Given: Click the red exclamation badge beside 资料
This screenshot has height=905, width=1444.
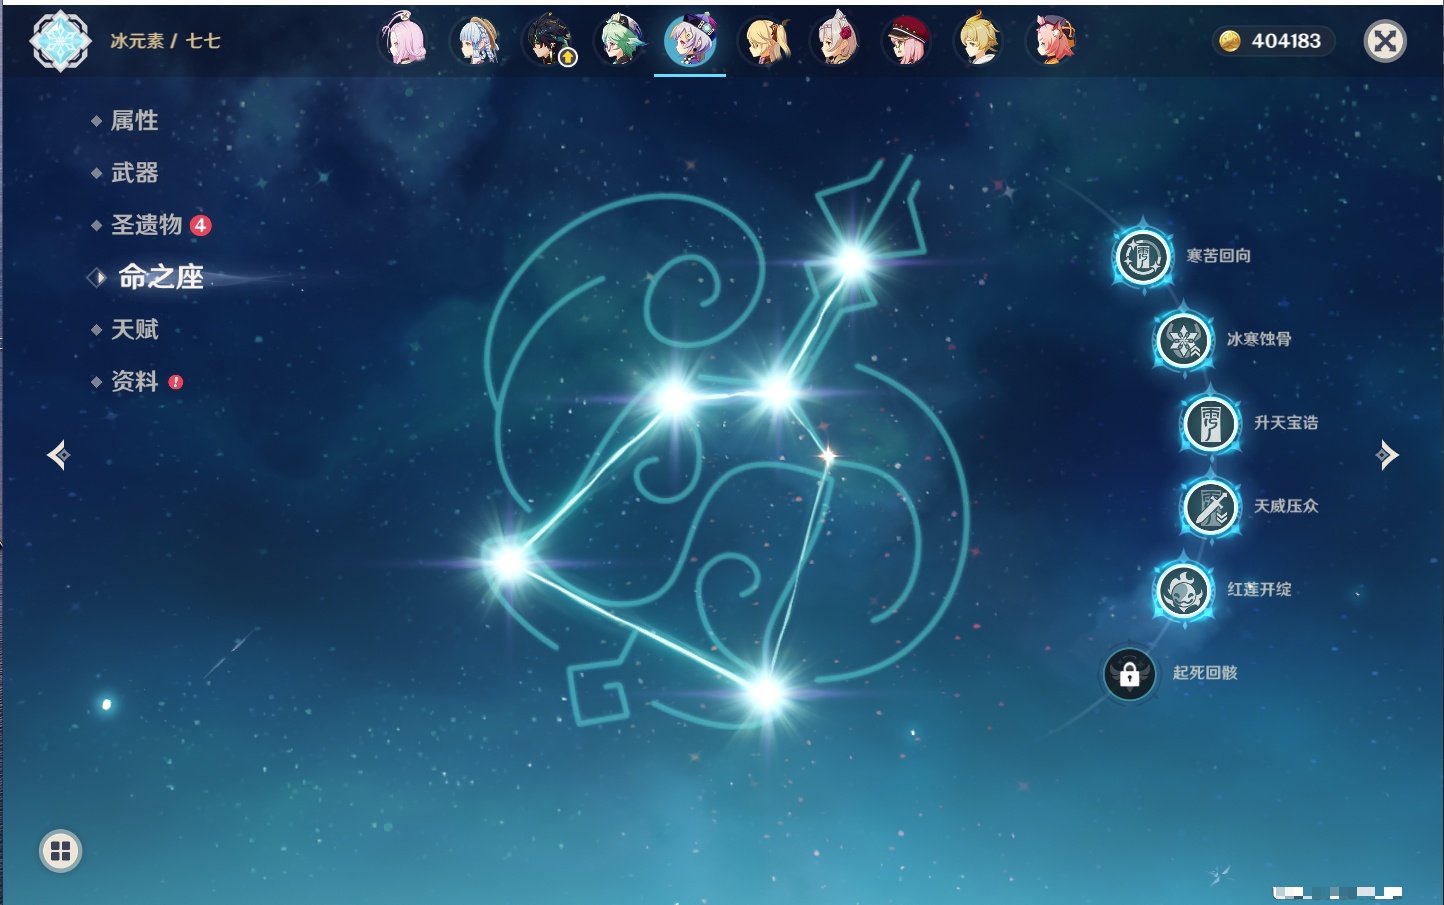Looking at the screenshot, I should pyautogui.click(x=176, y=382).
